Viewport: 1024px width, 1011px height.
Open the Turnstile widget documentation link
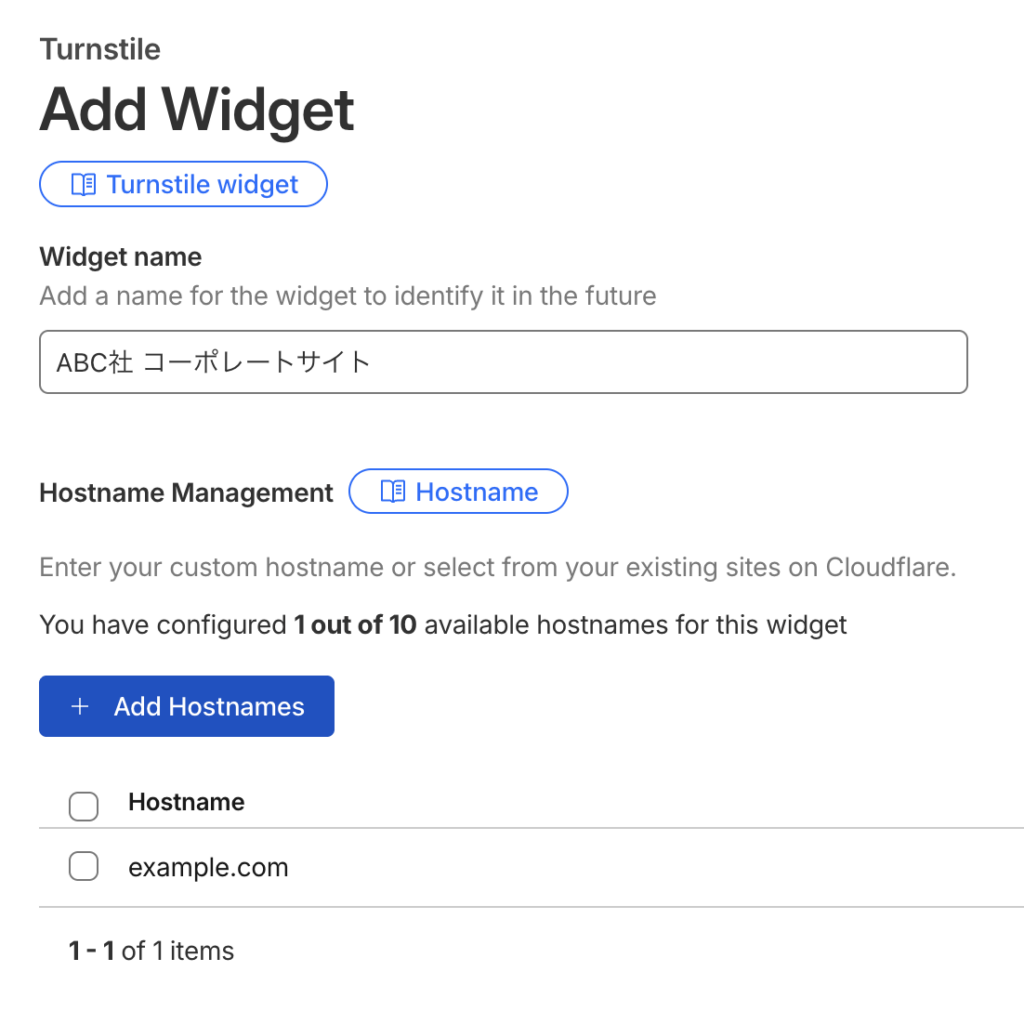point(202,185)
